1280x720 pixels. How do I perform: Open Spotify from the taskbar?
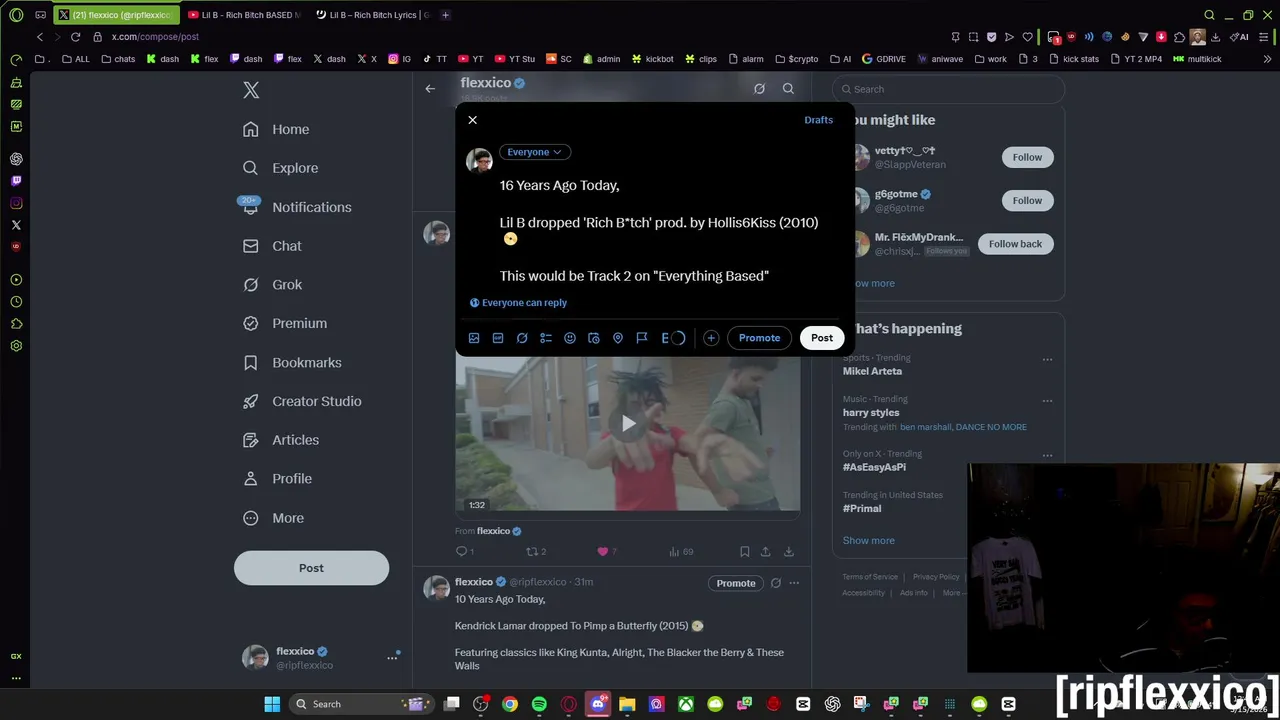click(x=539, y=704)
